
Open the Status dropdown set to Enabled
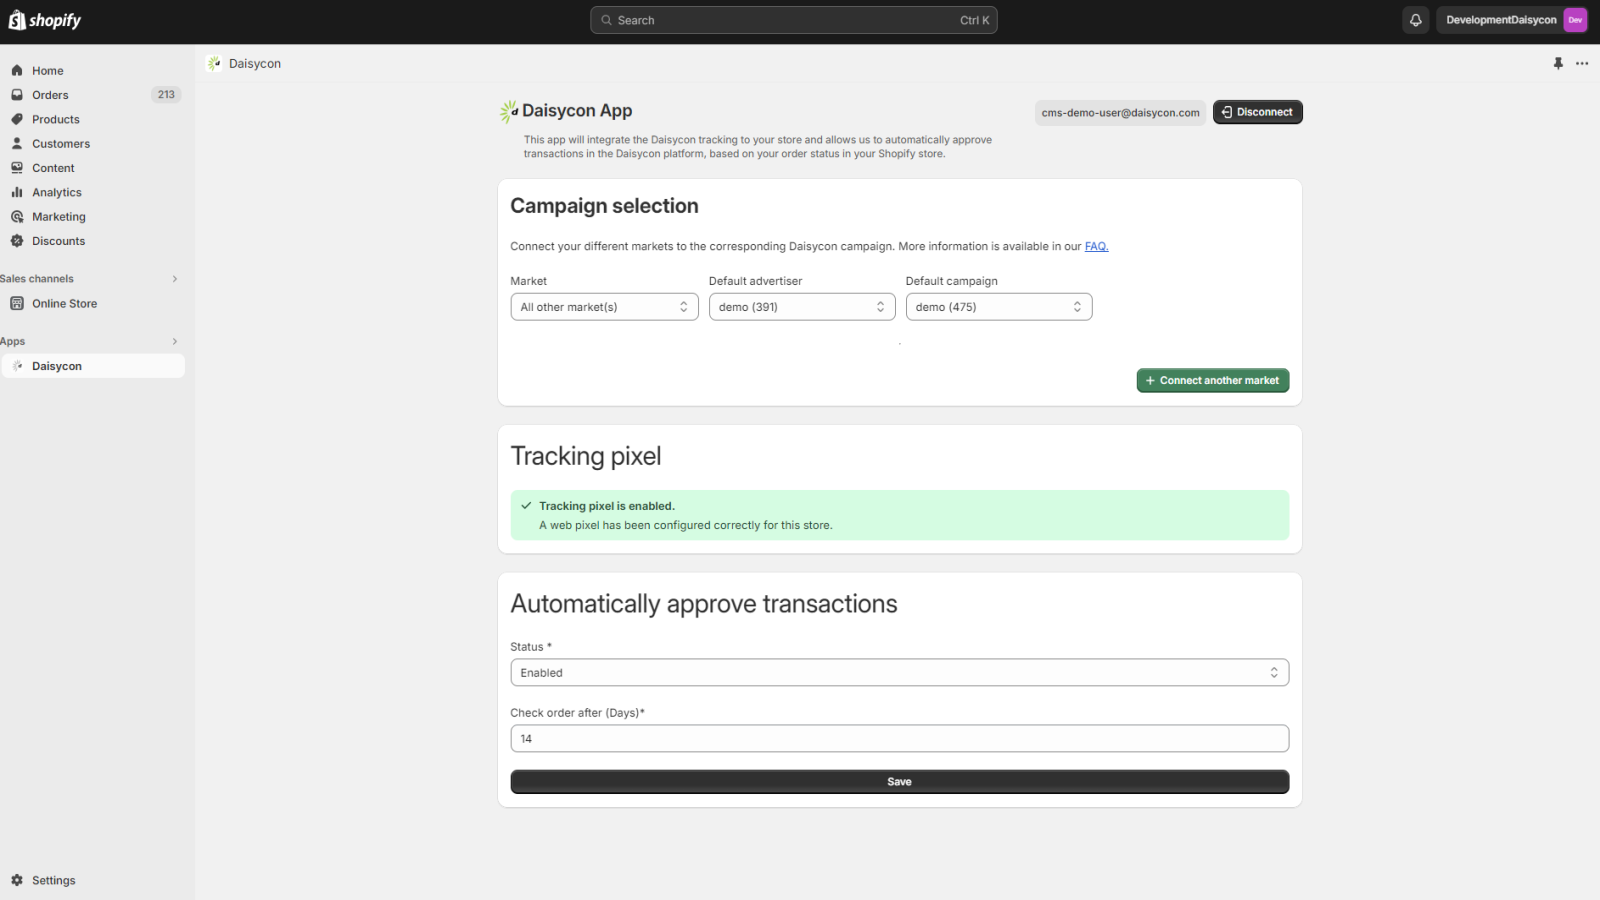(899, 672)
